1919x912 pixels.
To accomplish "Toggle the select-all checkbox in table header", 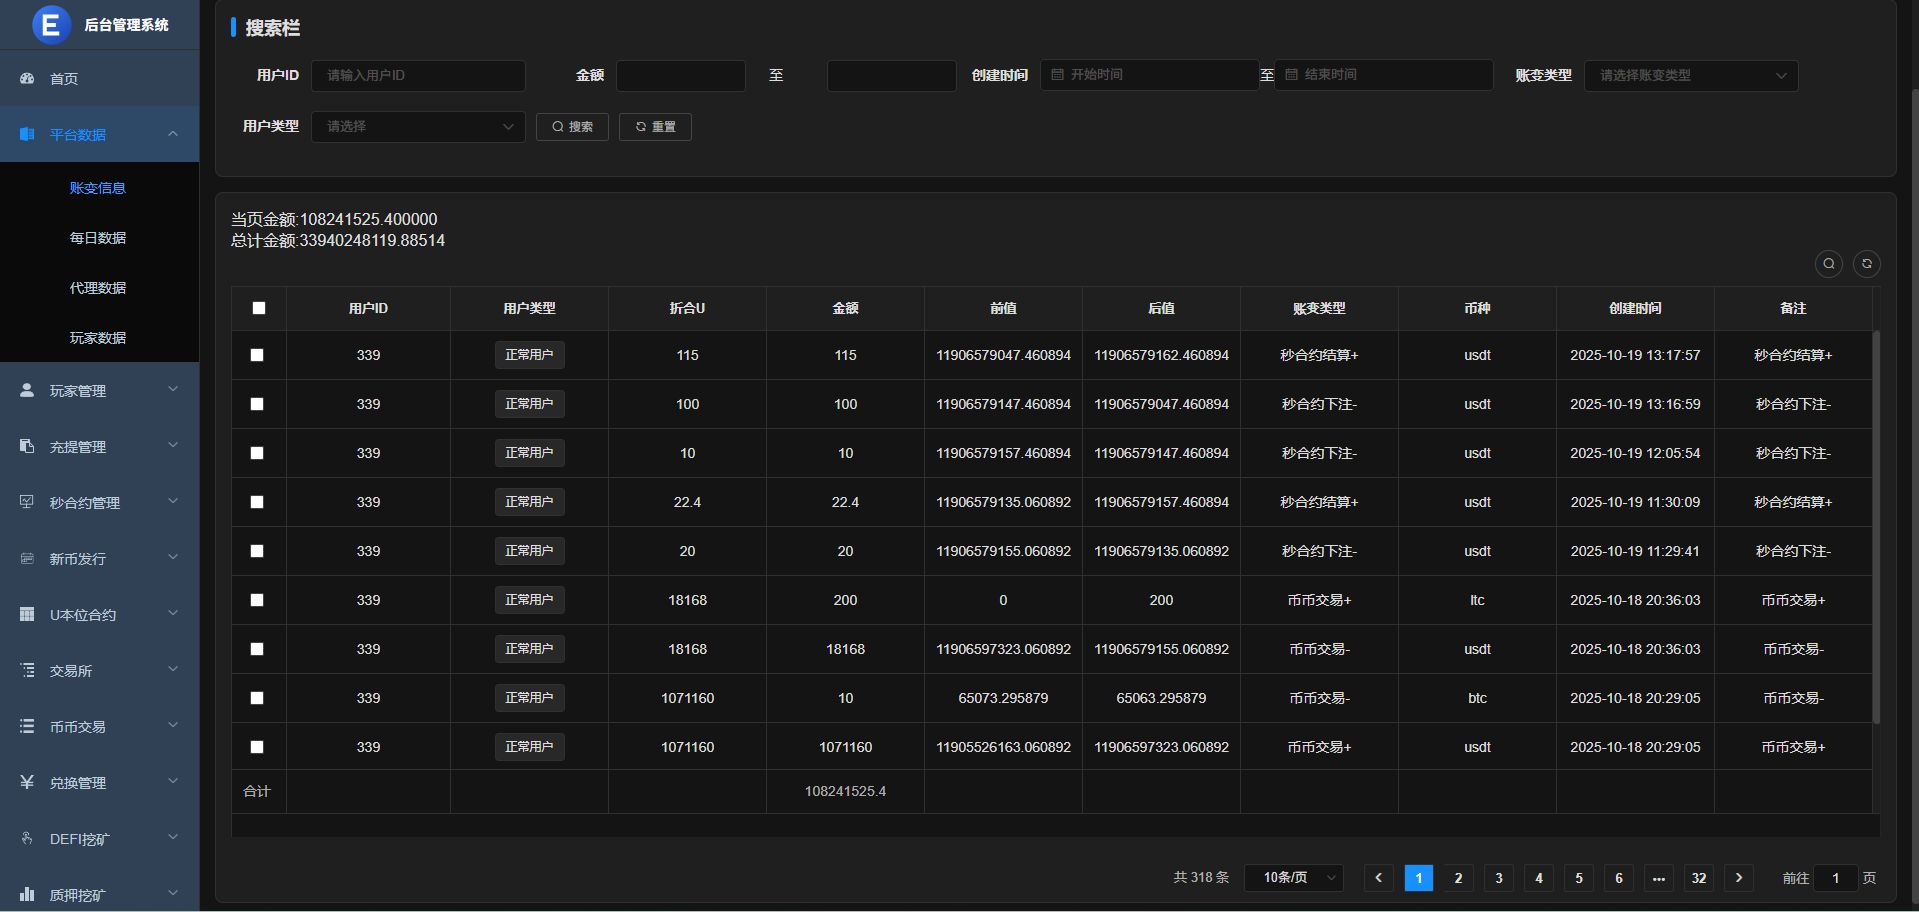I will click(x=259, y=308).
